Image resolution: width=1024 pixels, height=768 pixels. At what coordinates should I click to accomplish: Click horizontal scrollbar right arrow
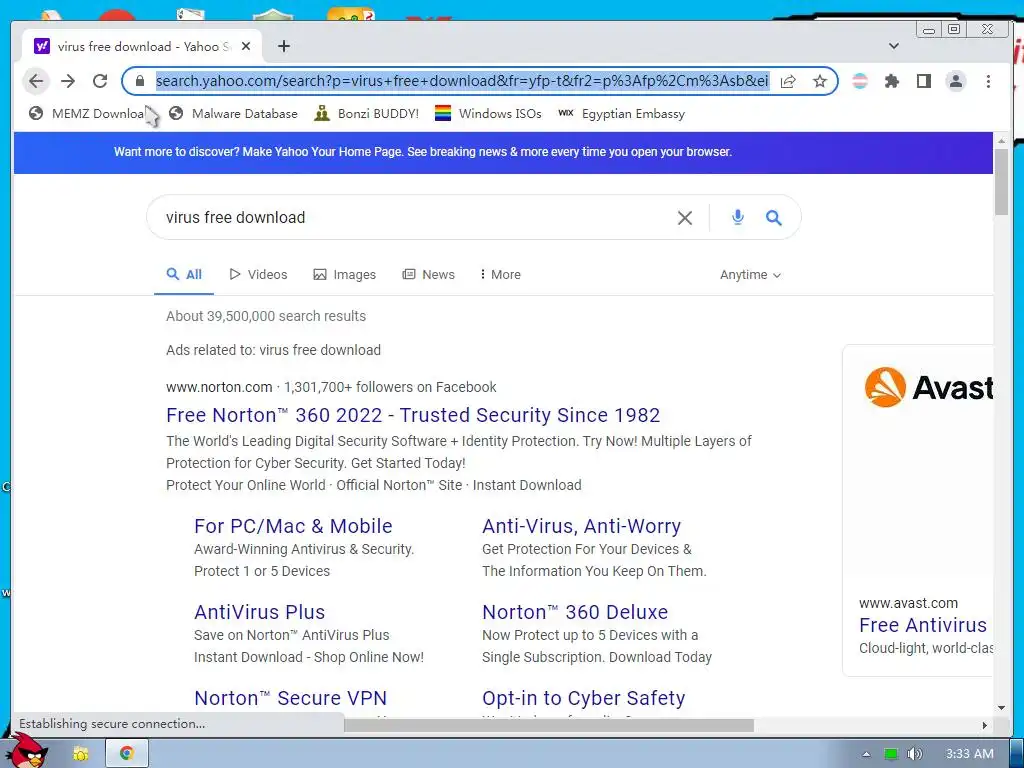pos(984,725)
